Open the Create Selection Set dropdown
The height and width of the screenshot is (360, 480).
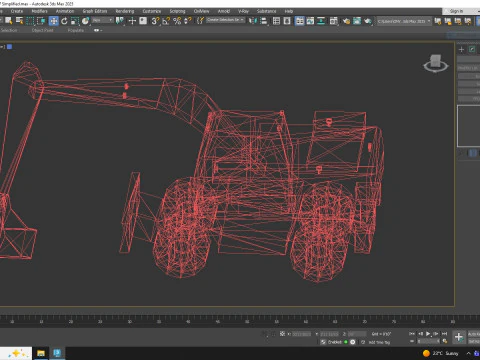tap(225, 20)
